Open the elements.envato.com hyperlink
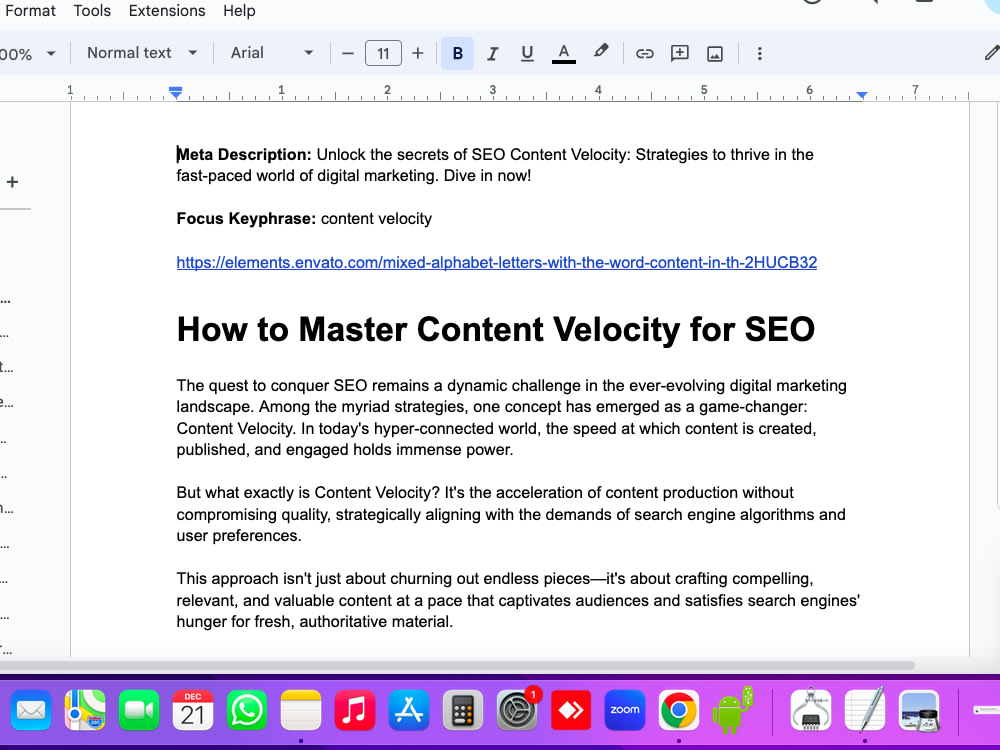This screenshot has height=750, width=1000. 496,262
